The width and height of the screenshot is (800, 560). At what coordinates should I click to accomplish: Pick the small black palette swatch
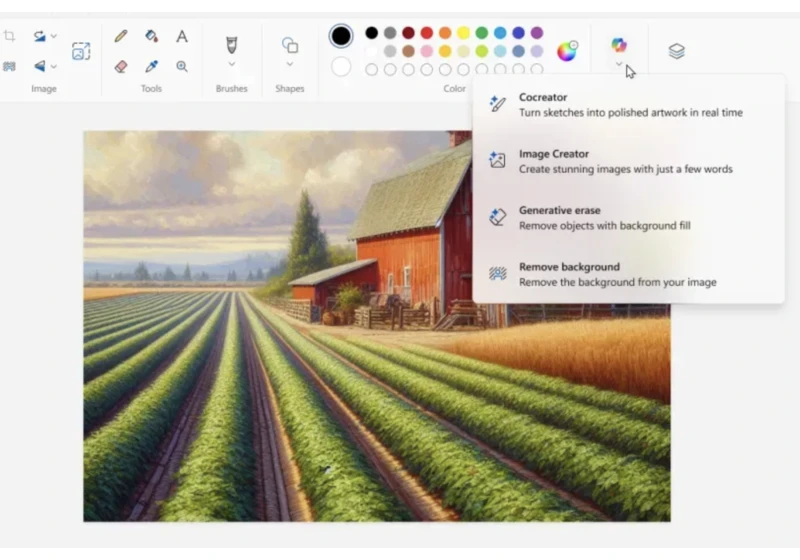(x=372, y=33)
